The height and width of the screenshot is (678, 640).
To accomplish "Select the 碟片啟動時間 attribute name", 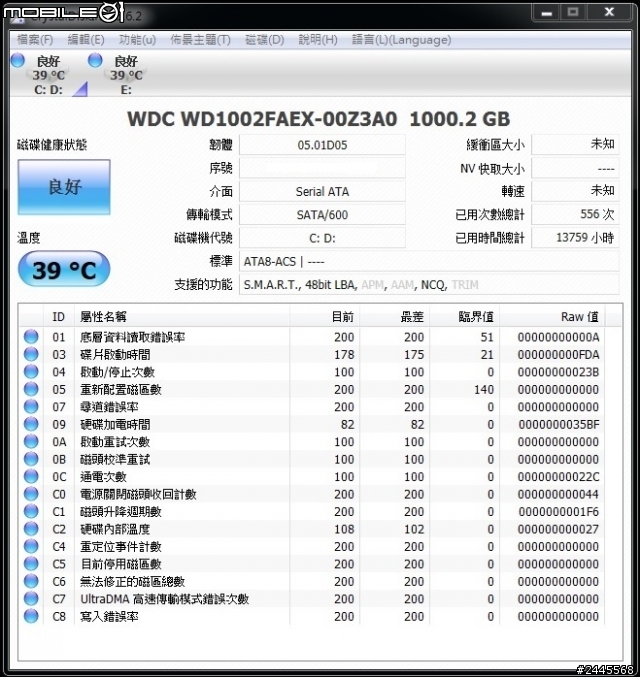I will point(115,355).
